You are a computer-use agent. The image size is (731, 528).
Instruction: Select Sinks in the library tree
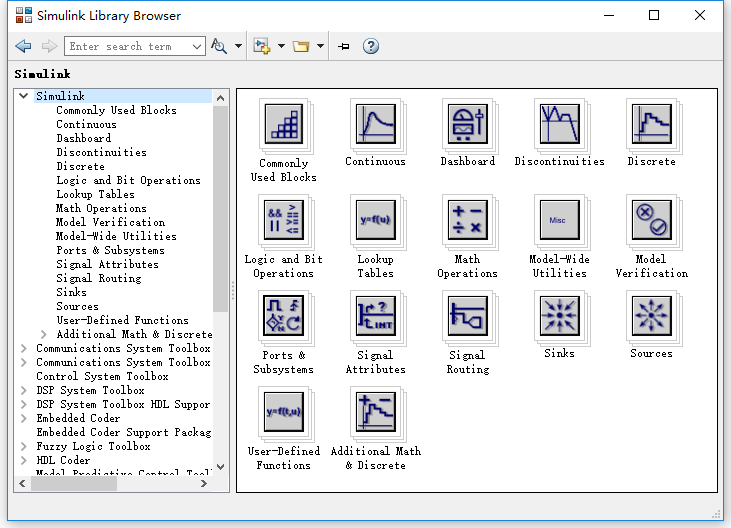pos(71,292)
